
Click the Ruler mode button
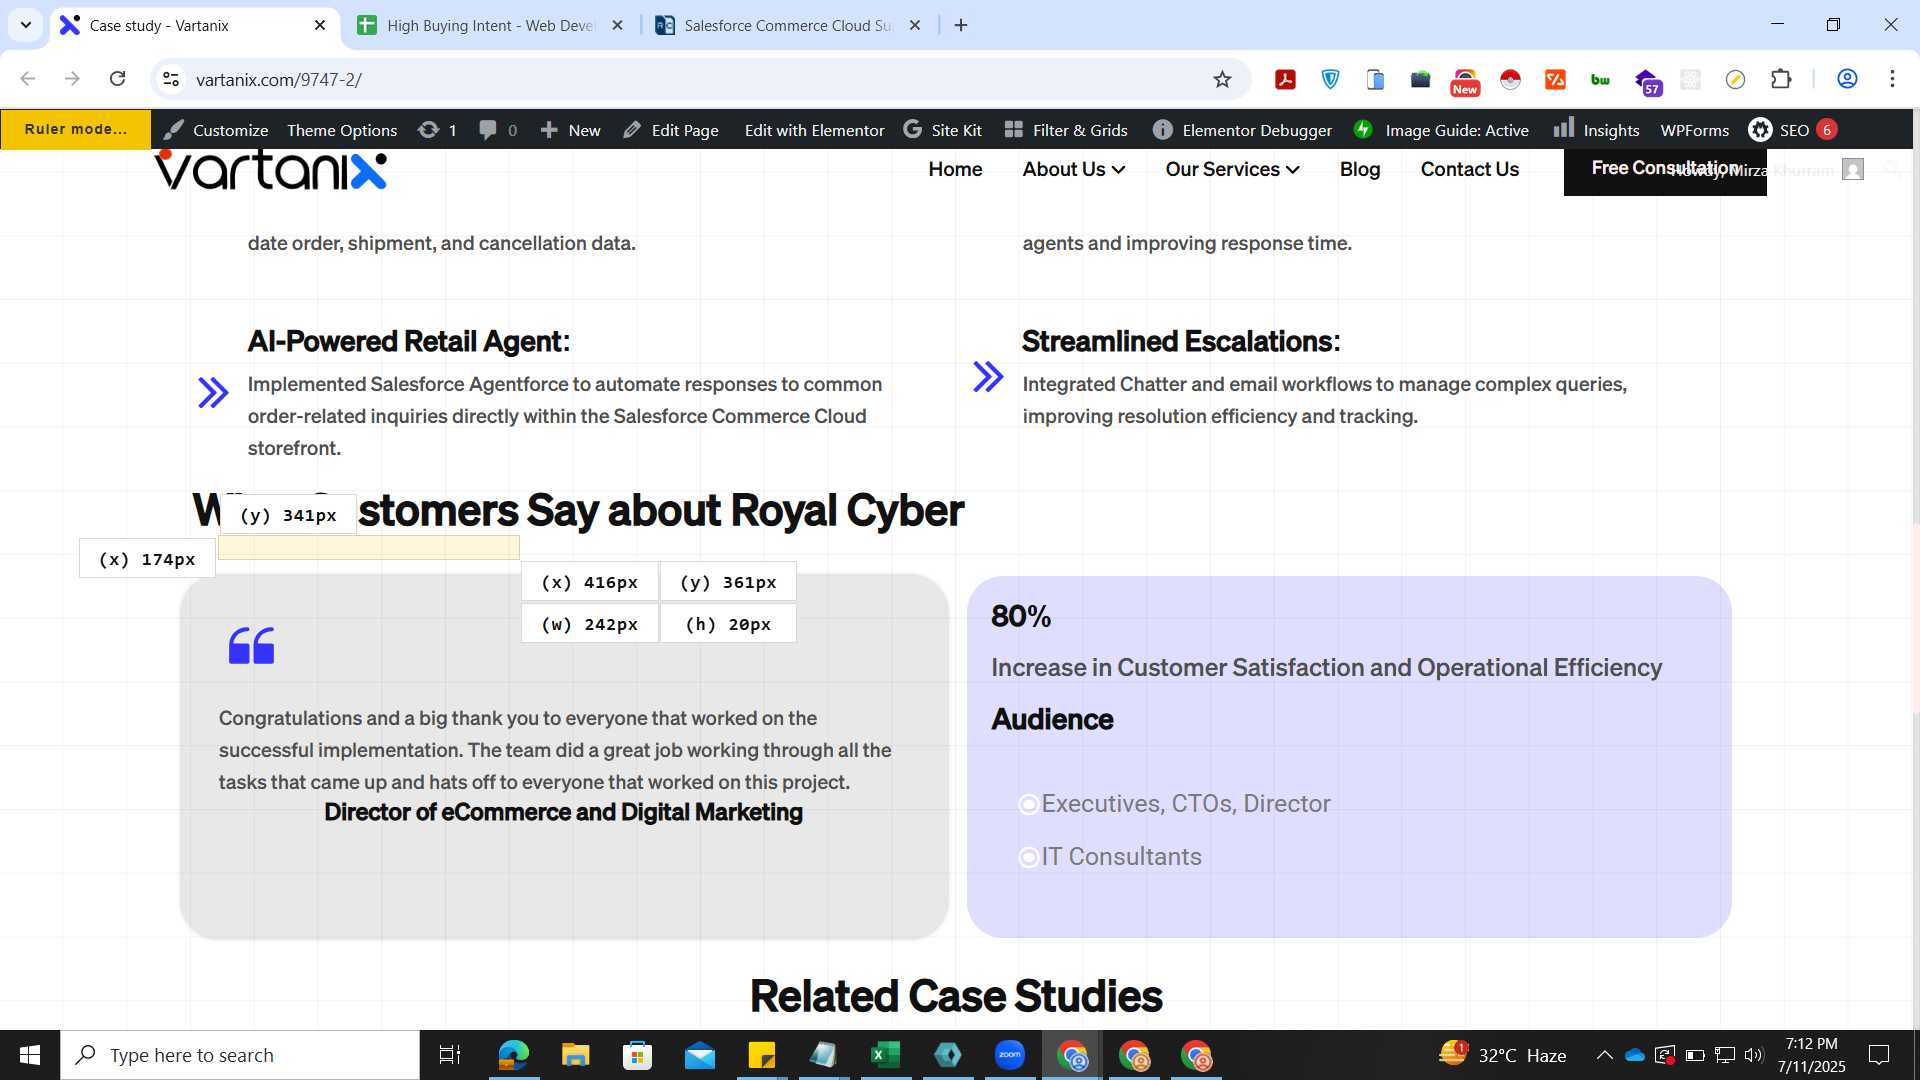(x=76, y=129)
